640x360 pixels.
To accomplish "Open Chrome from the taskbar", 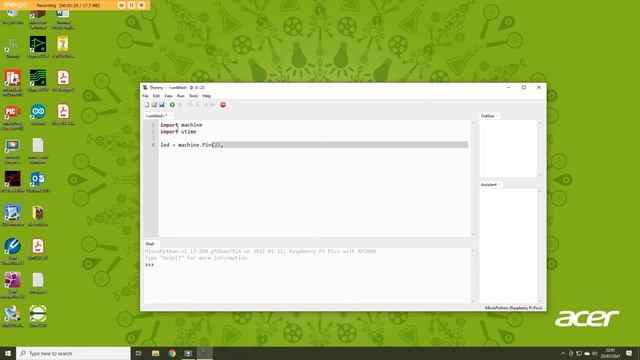I will [x=172, y=353].
